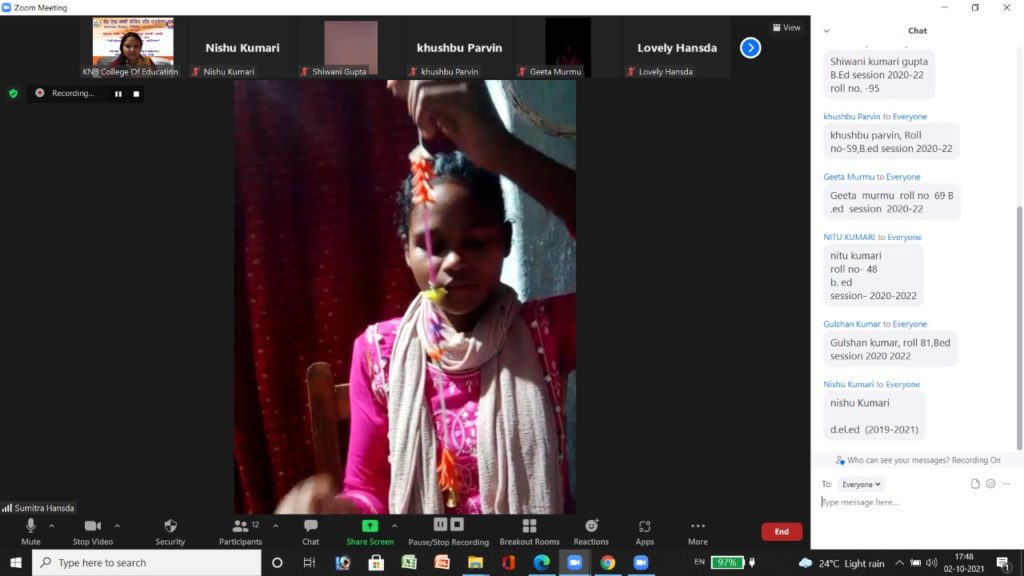The image size is (1024, 576).
Task: Open chat more options ellipsis
Action: tap(1006, 484)
